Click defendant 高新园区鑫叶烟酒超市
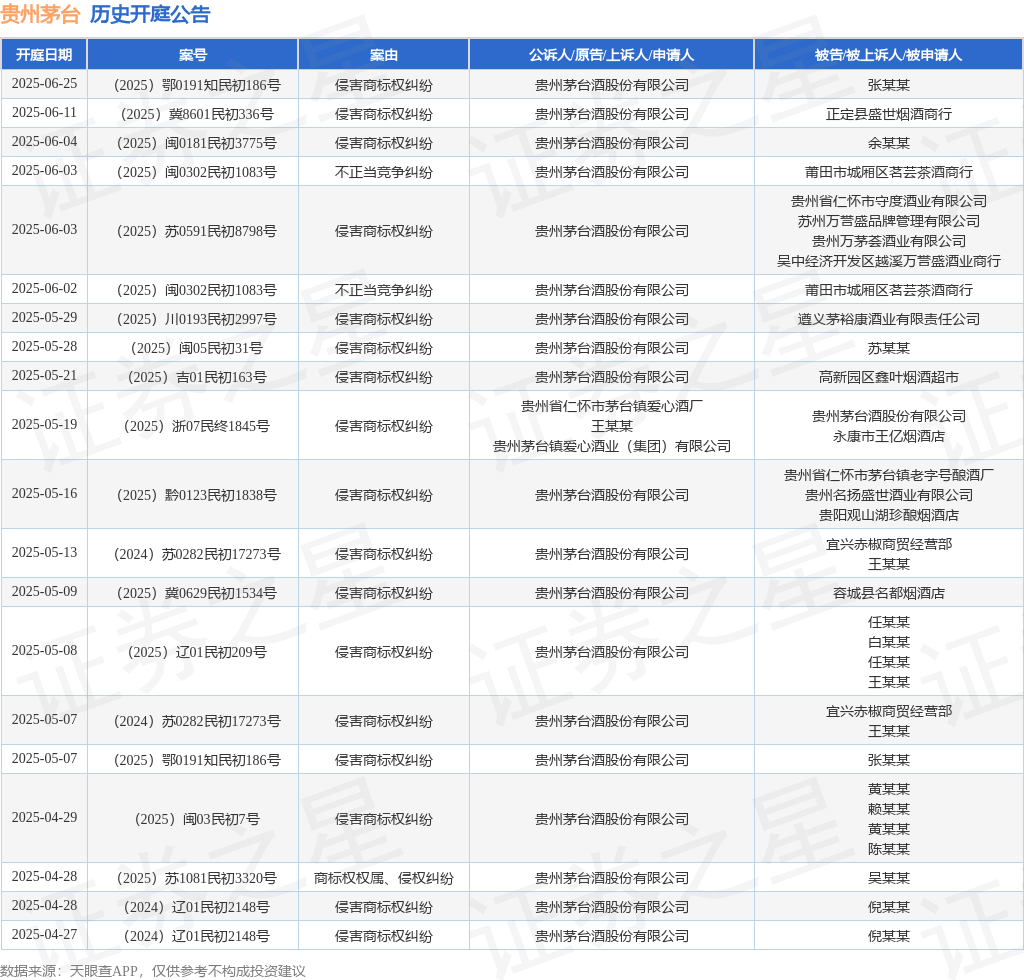This screenshot has width=1024, height=980. 888,377
